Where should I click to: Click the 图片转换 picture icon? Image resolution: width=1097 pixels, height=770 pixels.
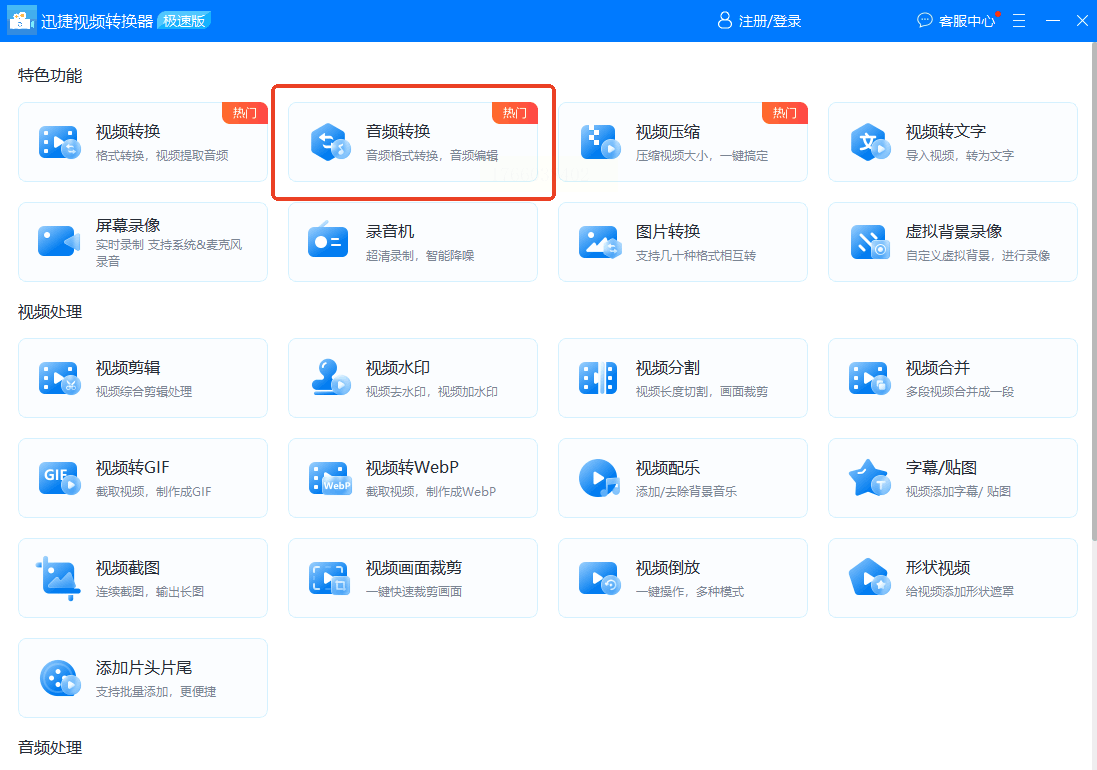point(600,242)
